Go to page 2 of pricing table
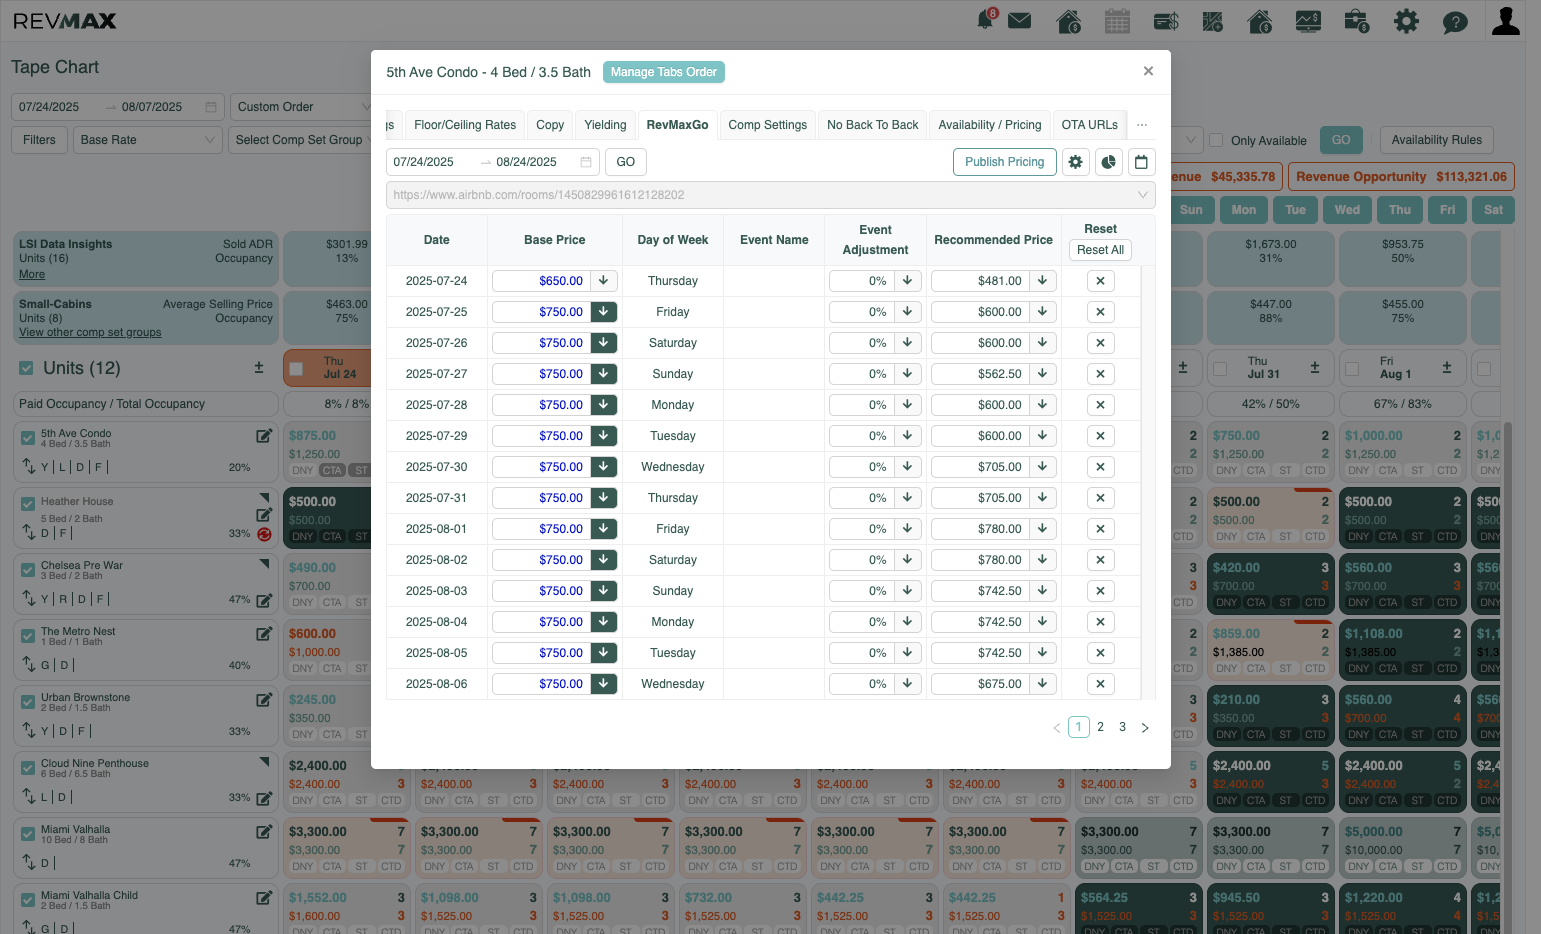This screenshot has height=934, width=1541. [1101, 727]
